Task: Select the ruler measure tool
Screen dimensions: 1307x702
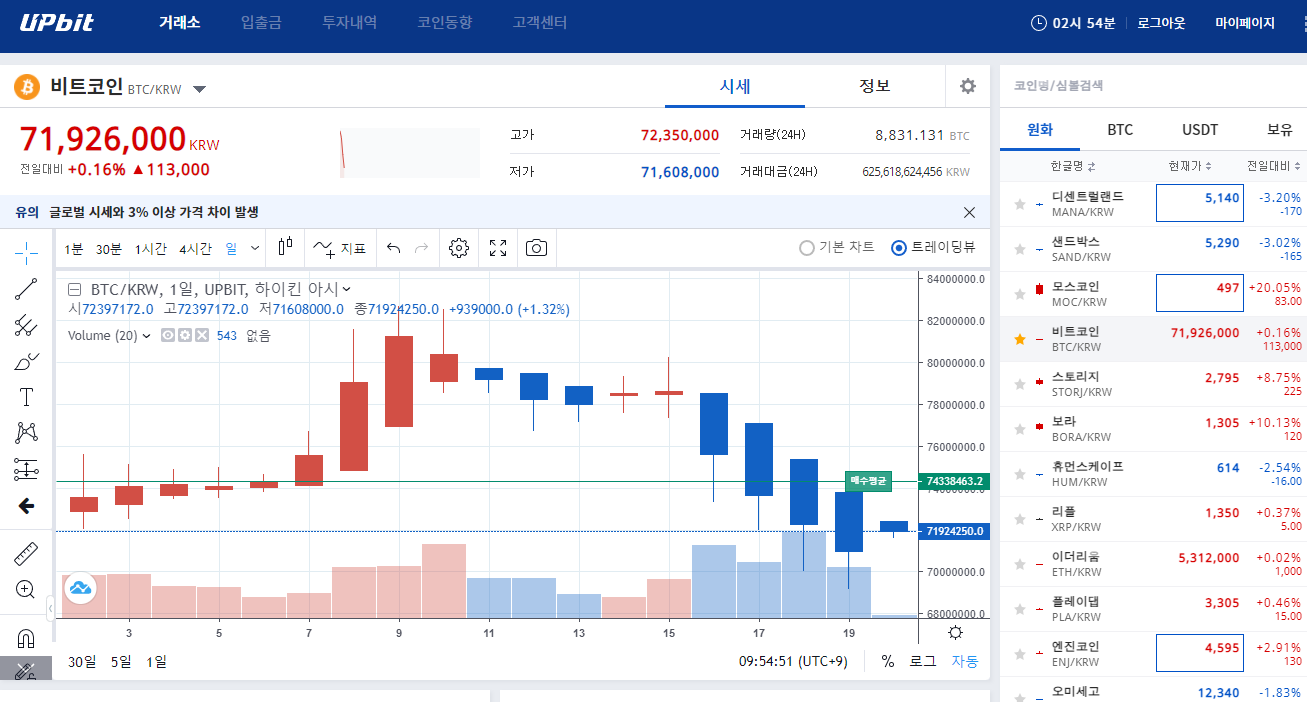Action: (x=27, y=553)
